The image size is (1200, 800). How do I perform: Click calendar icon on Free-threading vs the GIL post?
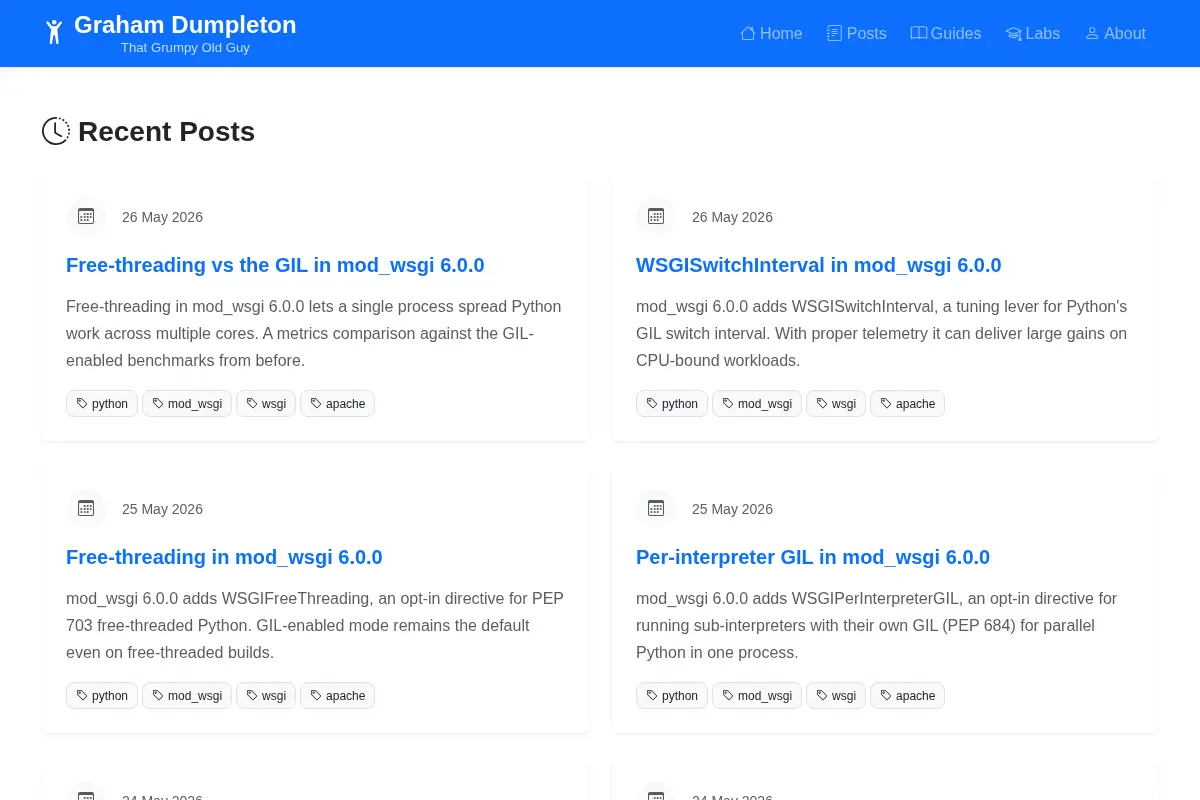tap(86, 216)
